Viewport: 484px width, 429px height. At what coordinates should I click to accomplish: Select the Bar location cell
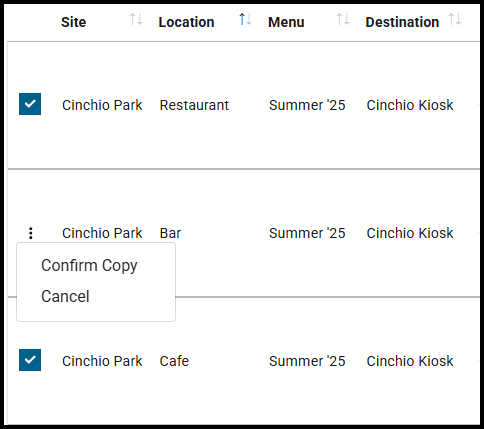click(x=170, y=233)
